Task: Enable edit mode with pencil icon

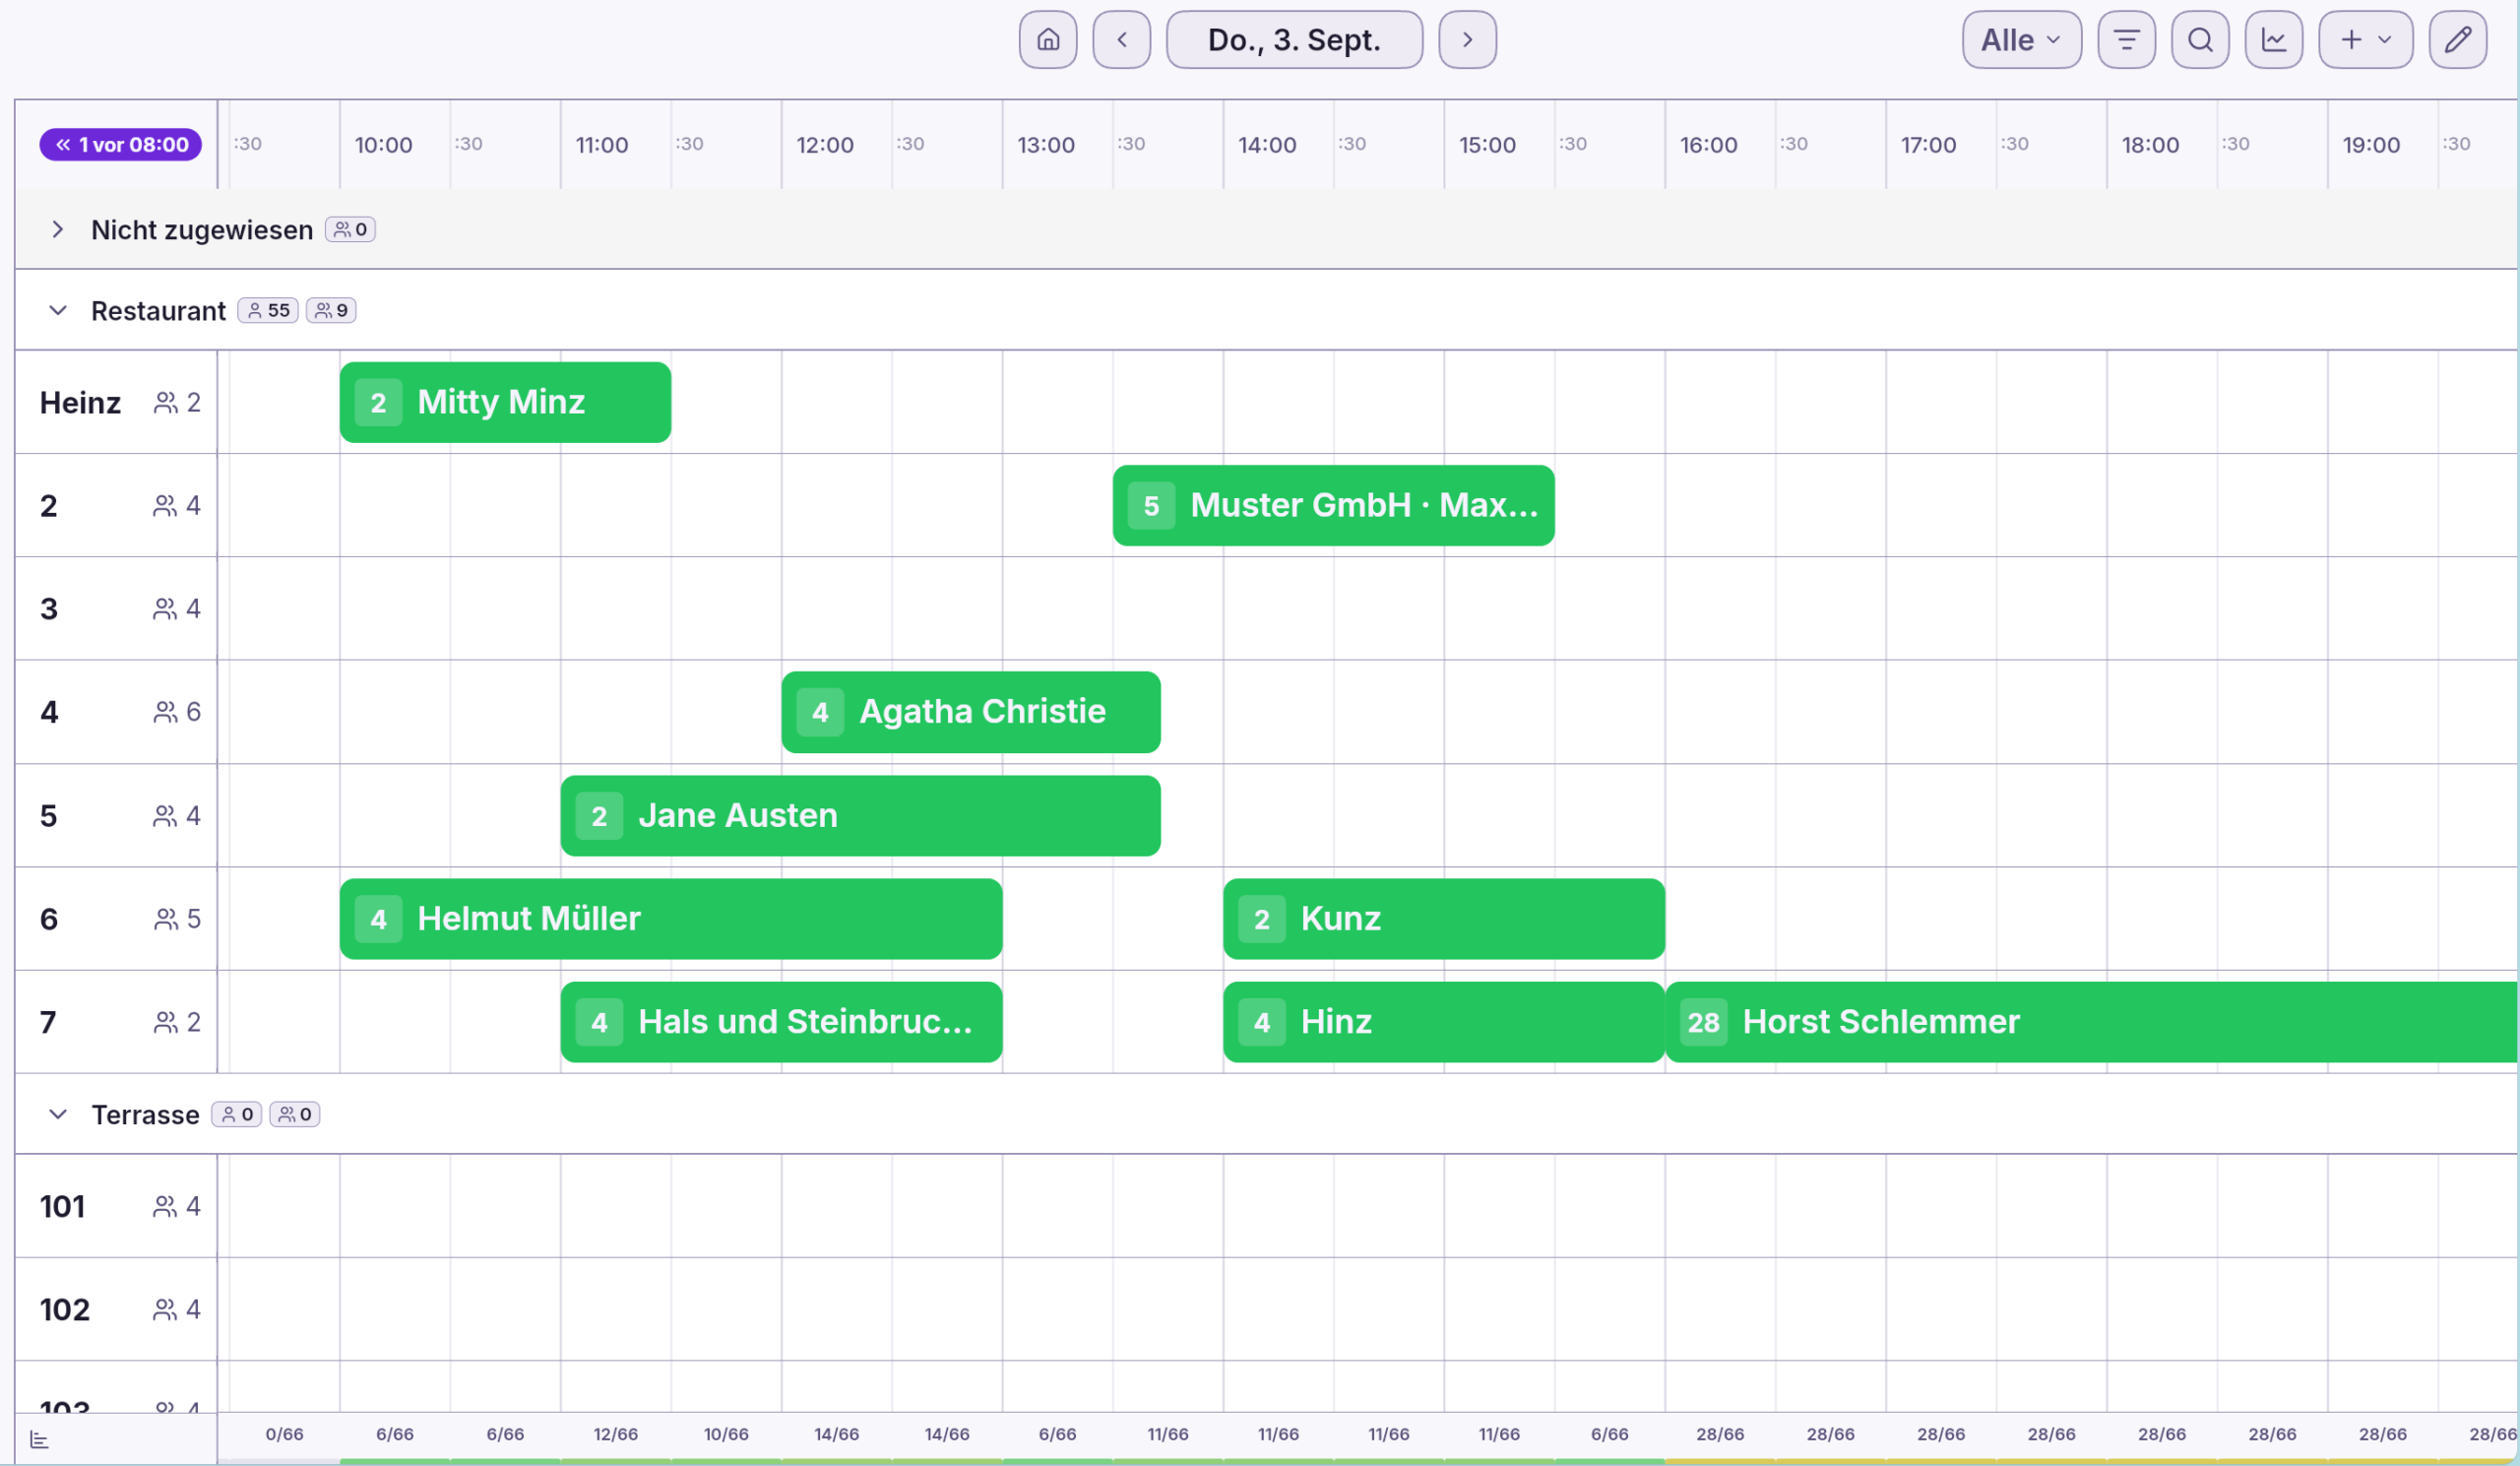Action: (2457, 40)
